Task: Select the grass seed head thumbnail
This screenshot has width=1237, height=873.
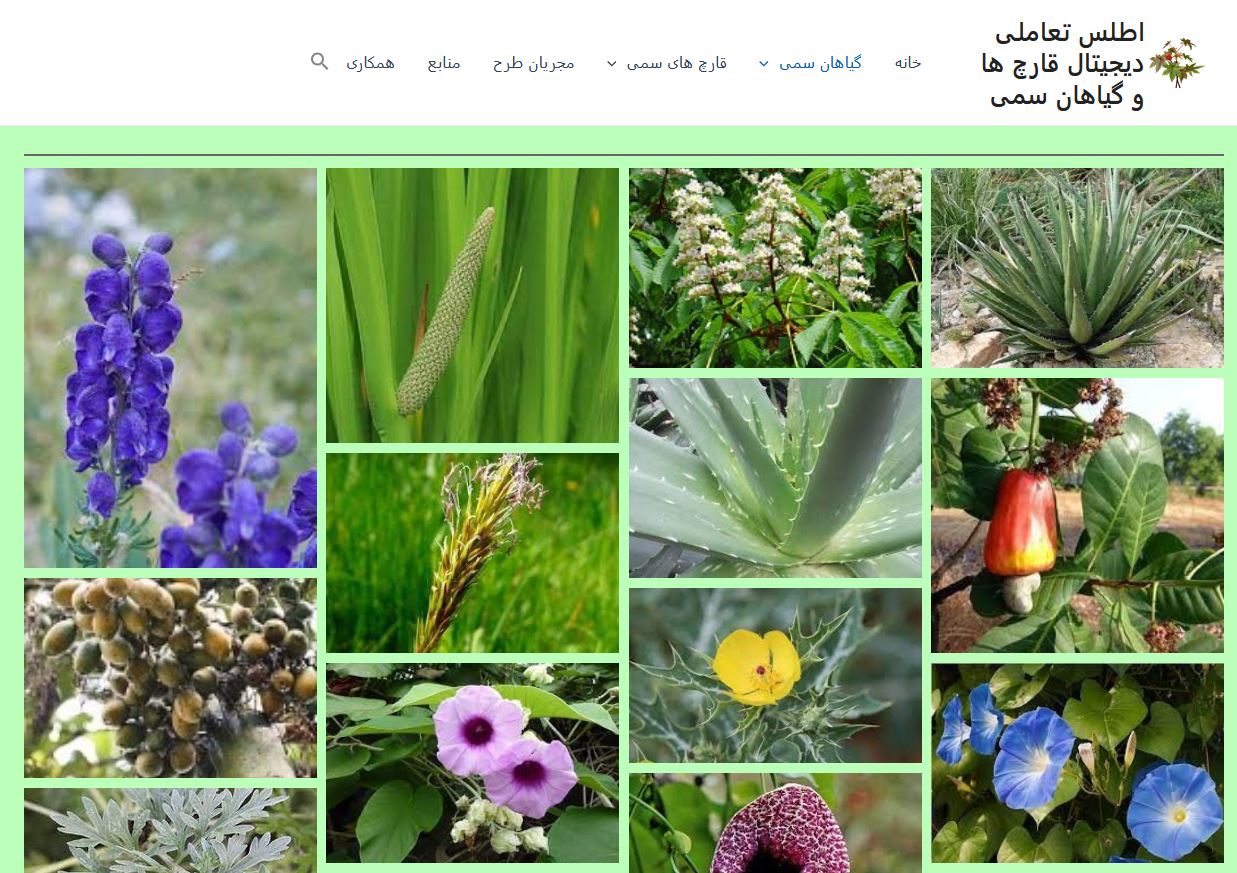Action: click(472, 553)
